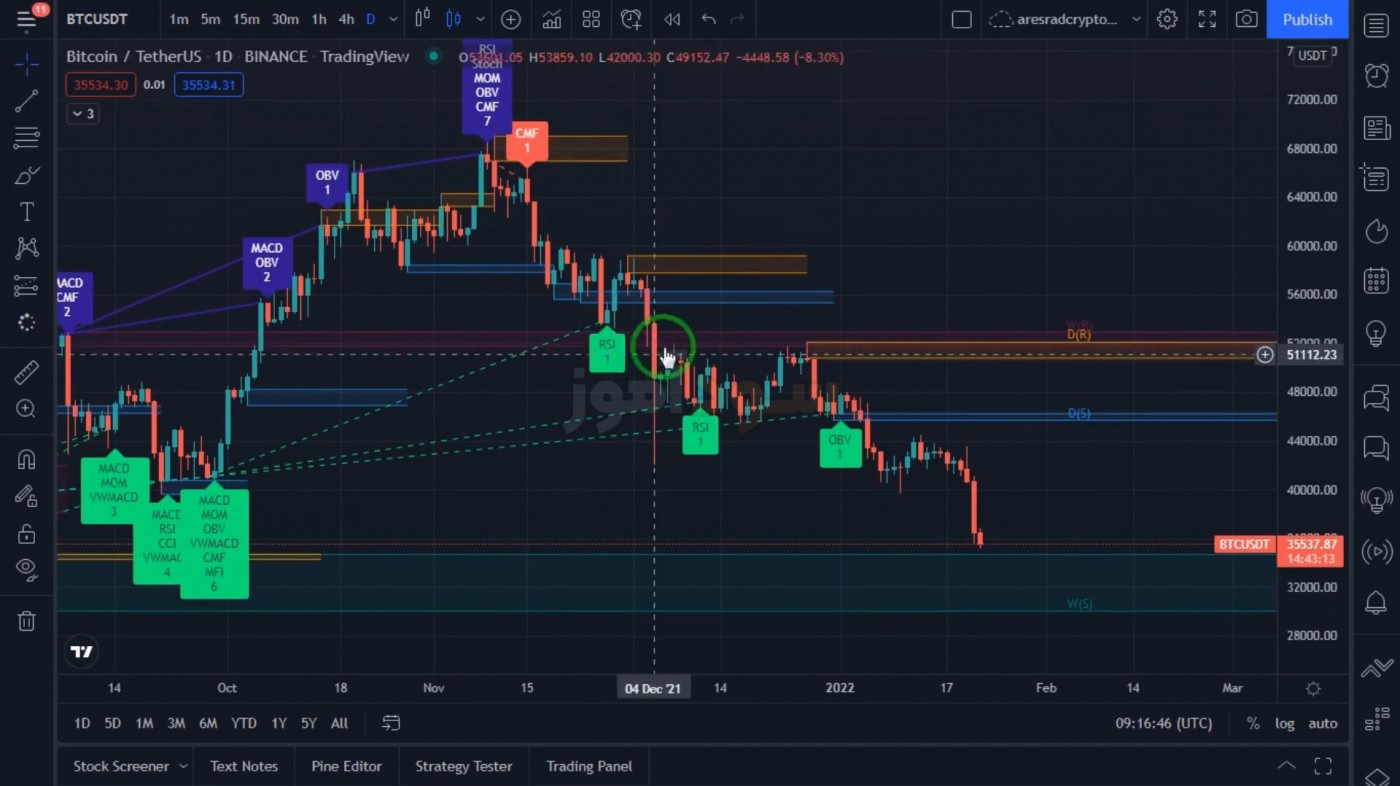Open the News panel in right sidebar
This screenshot has height=786, width=1400.
coord(1377,128)
